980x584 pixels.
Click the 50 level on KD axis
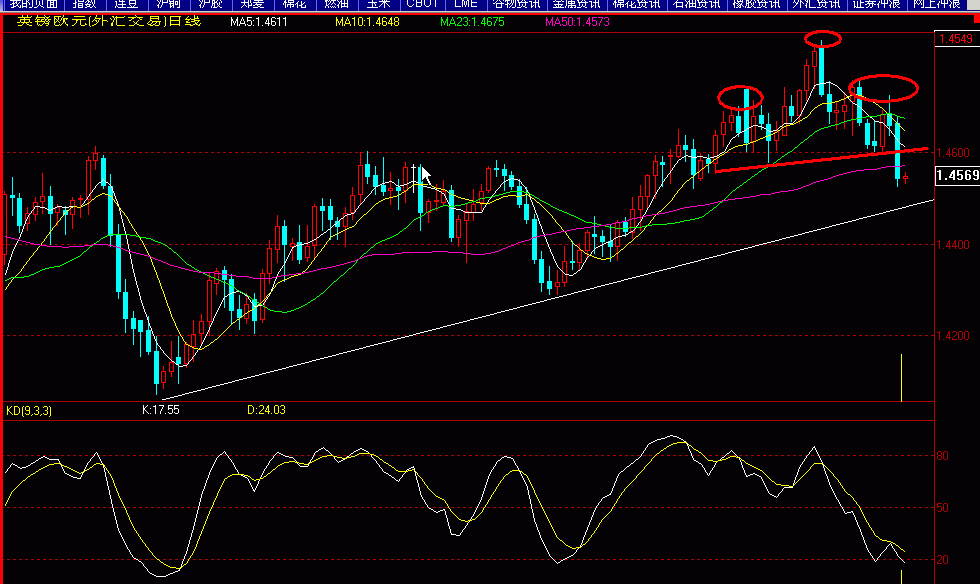coord(942,508)
